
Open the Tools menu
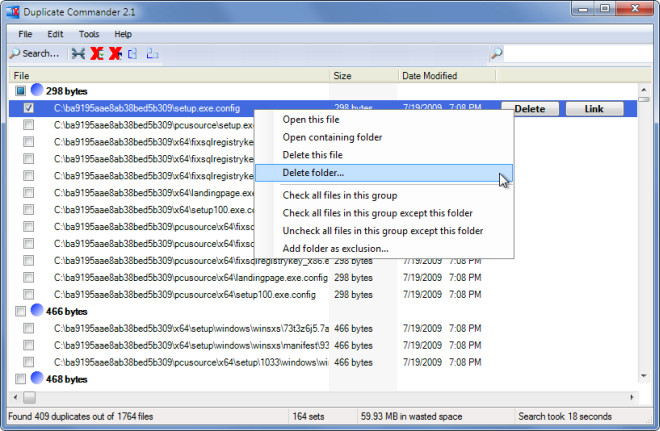click(89, 34)
